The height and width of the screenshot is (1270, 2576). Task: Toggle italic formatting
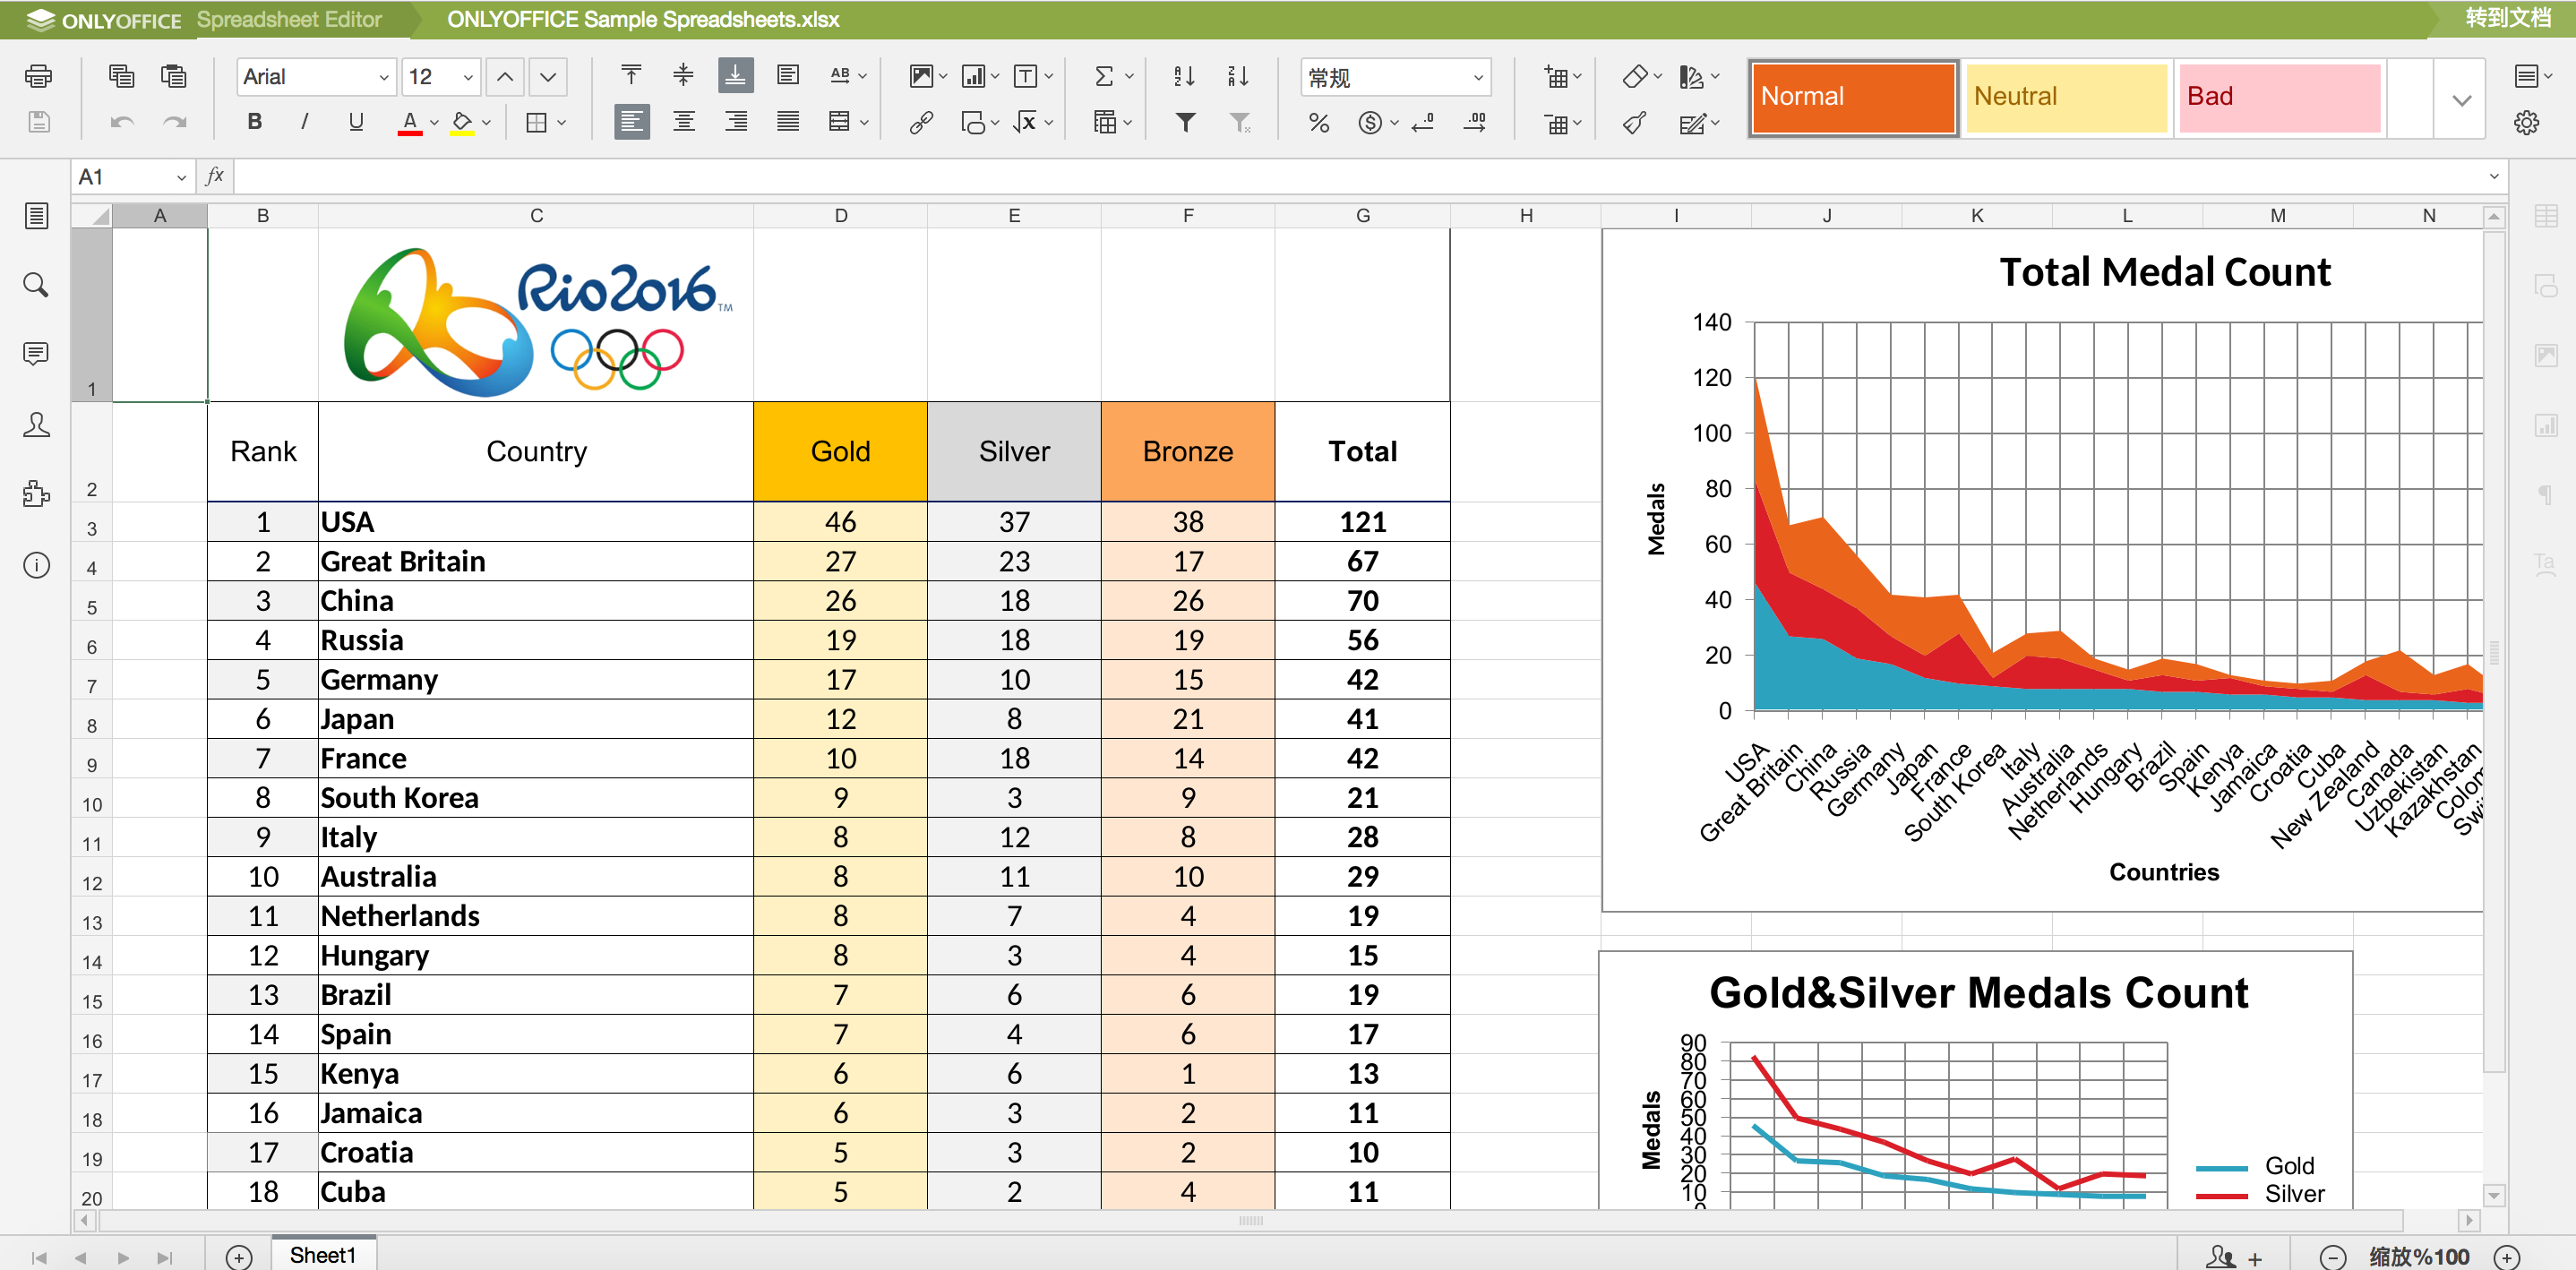[304, 122]
